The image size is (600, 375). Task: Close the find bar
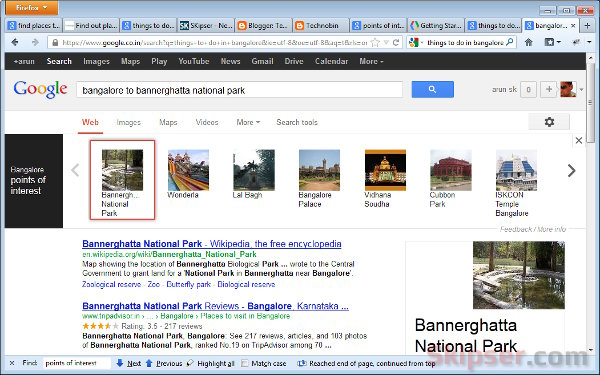pos(12,363)
